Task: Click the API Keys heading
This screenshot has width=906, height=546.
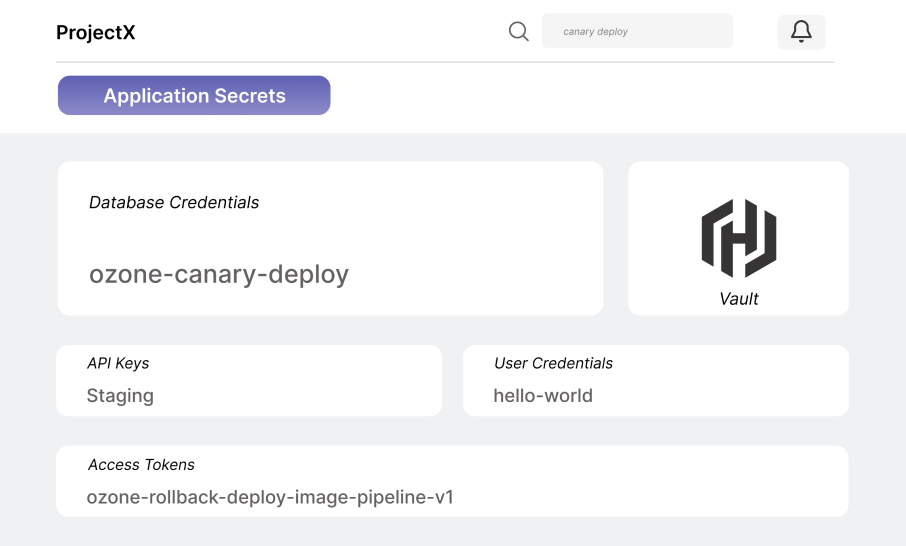Action: click(118, 363)
